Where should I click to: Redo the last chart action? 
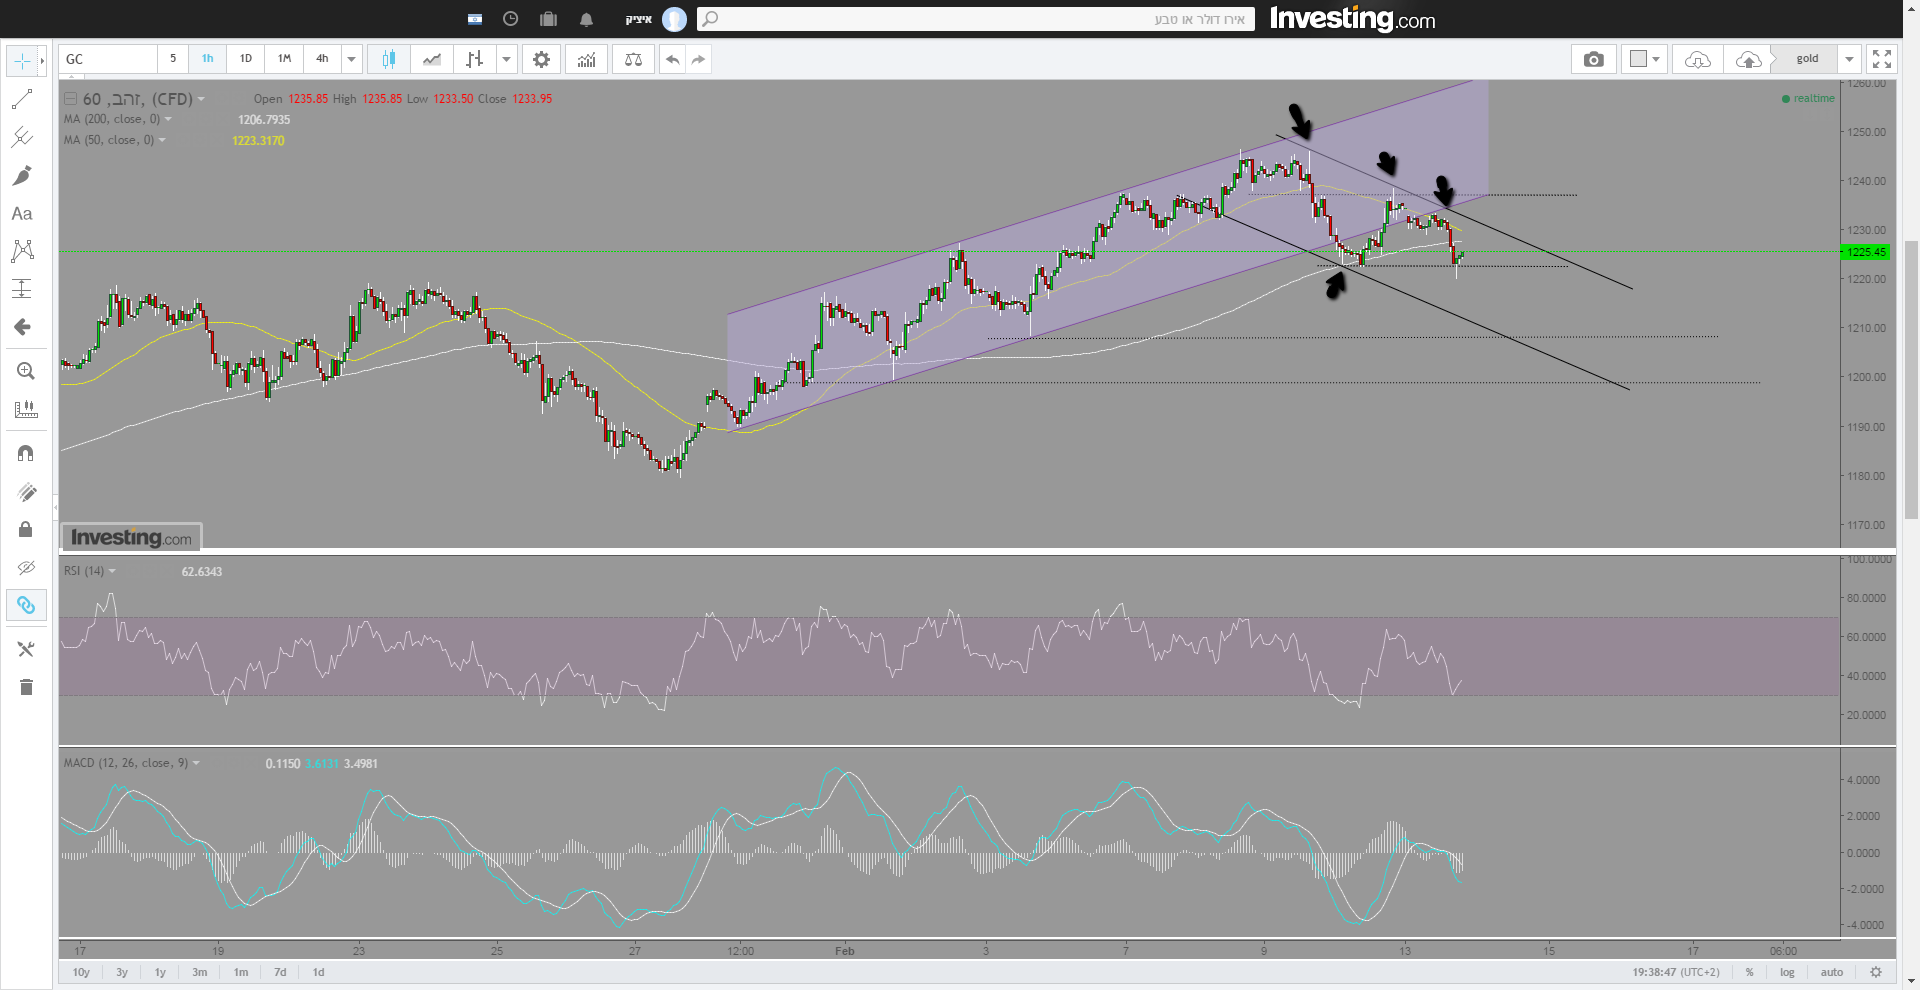[x=698, y=59]
